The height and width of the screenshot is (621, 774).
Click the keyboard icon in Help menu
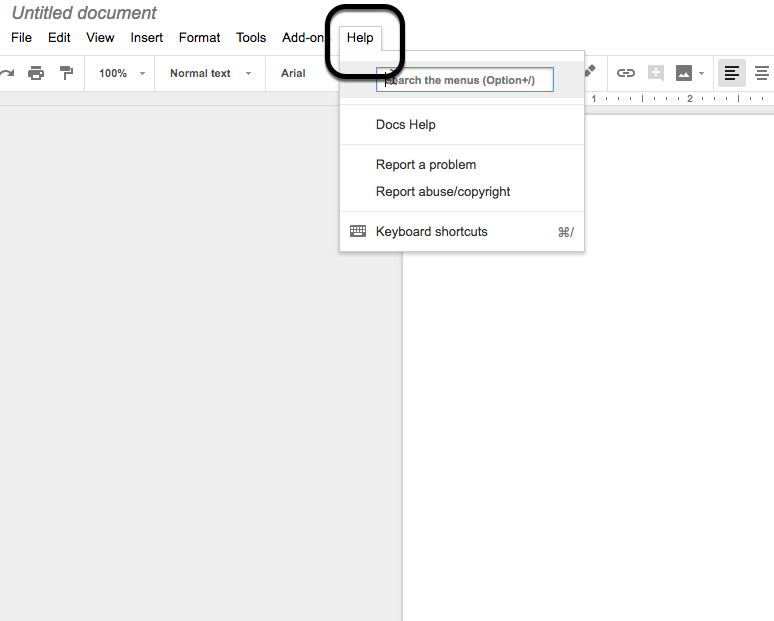click(x=358, y=231)
